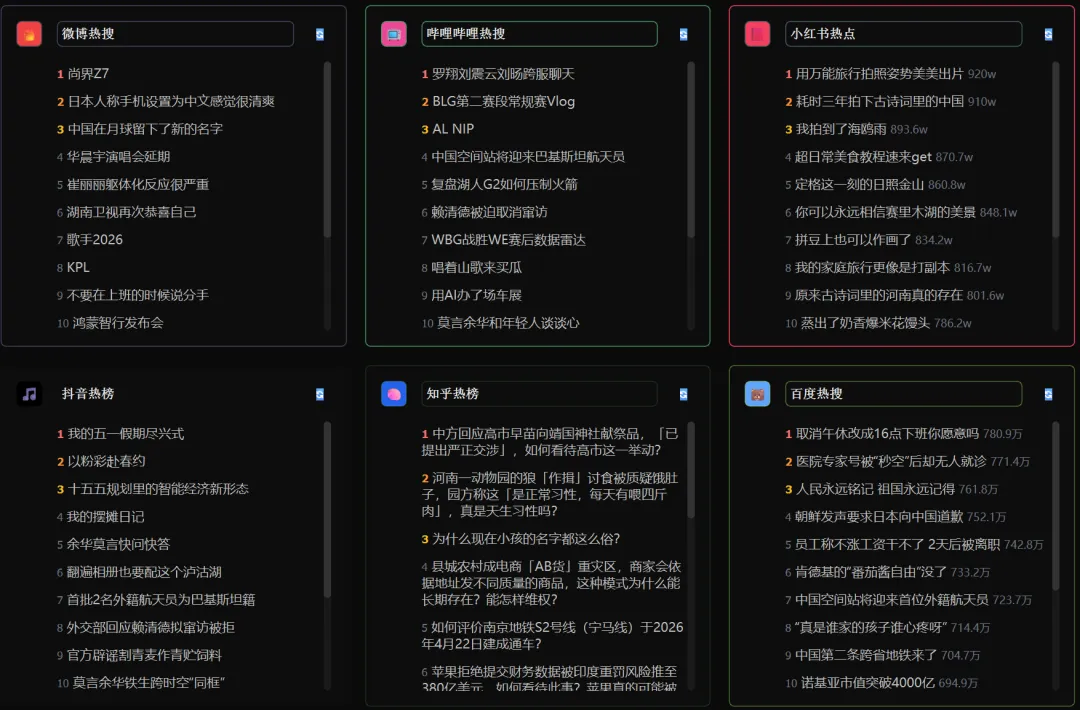The height and width of the screenshot is (710, 1080).
Task: Open Weibo topic 鸿蒙智行发布会
Action: [x=118, y=322]
